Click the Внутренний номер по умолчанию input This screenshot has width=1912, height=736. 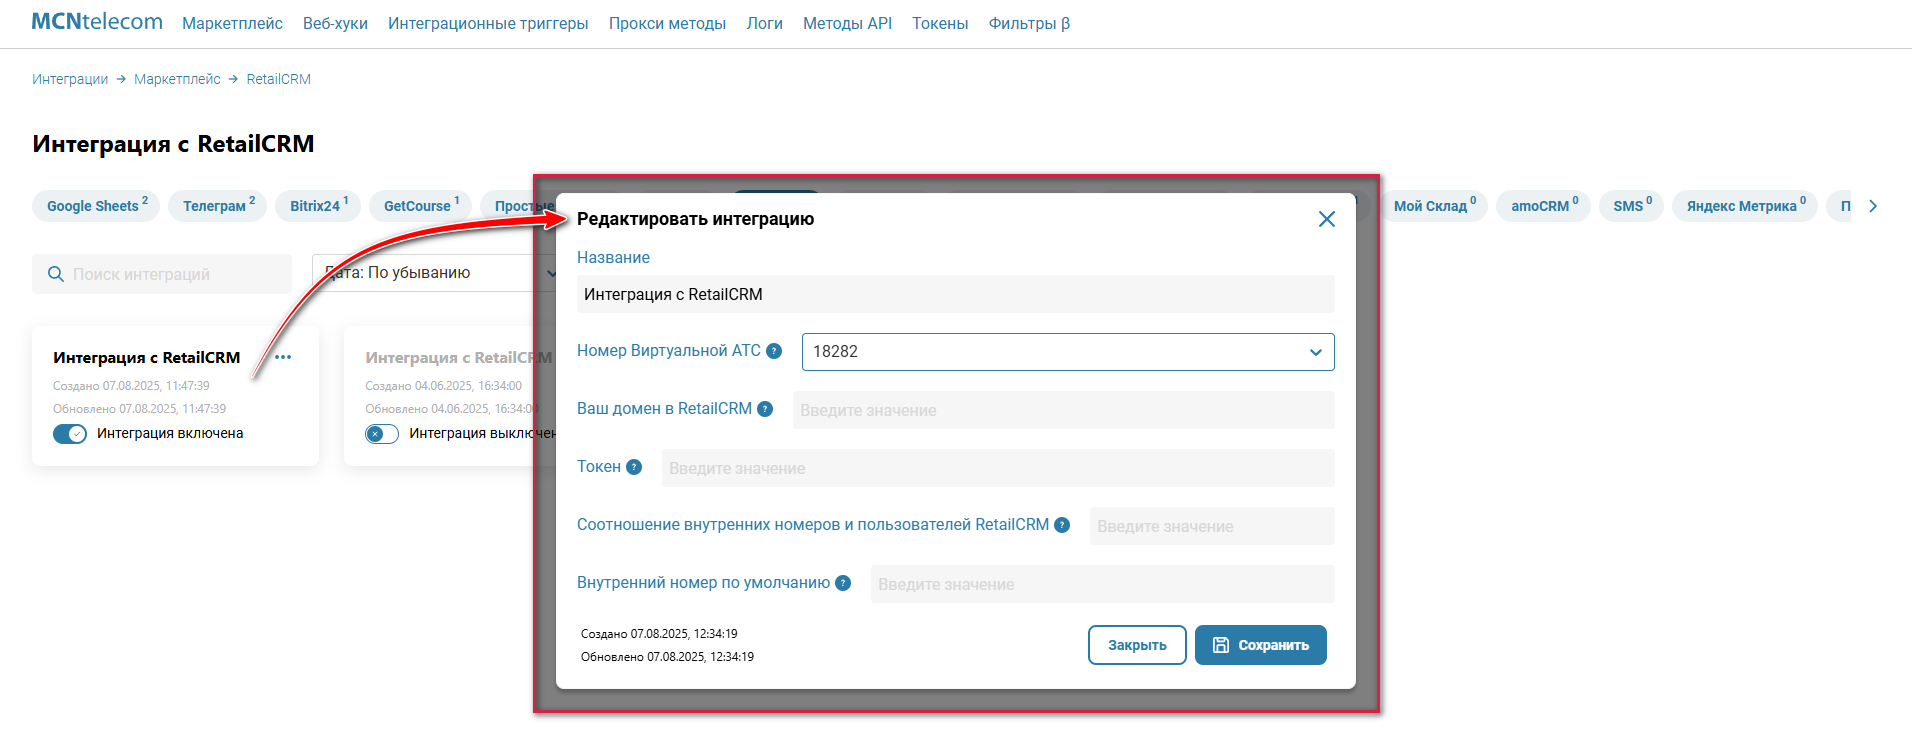tap(1103, 584)
